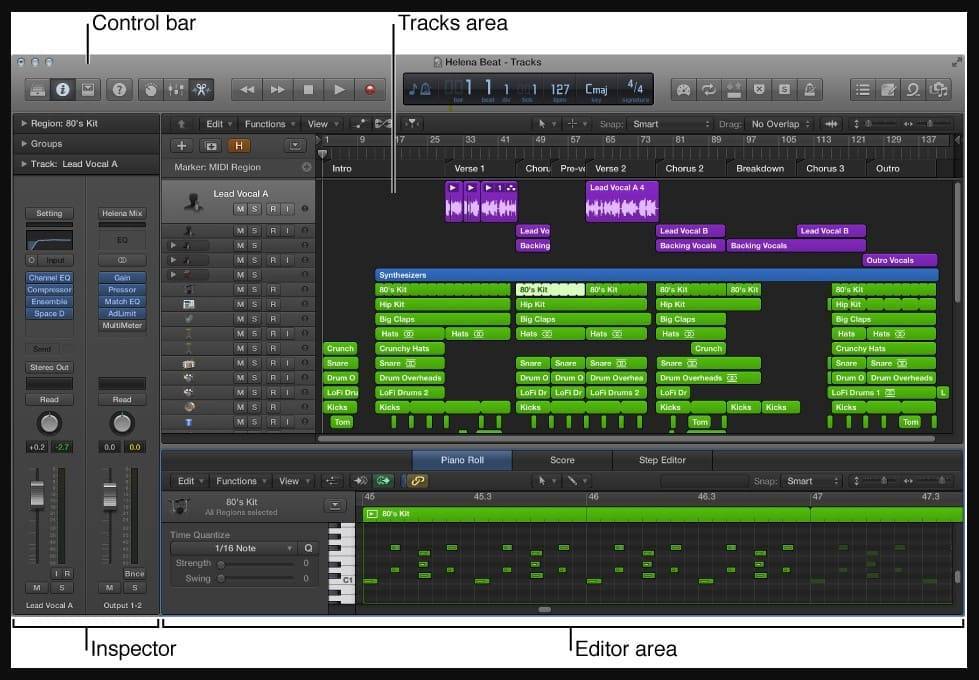Open the Snap: Smart dropdown in Tracks area
The height and width of the screenshot is (680, 979).
pos(671,124)
